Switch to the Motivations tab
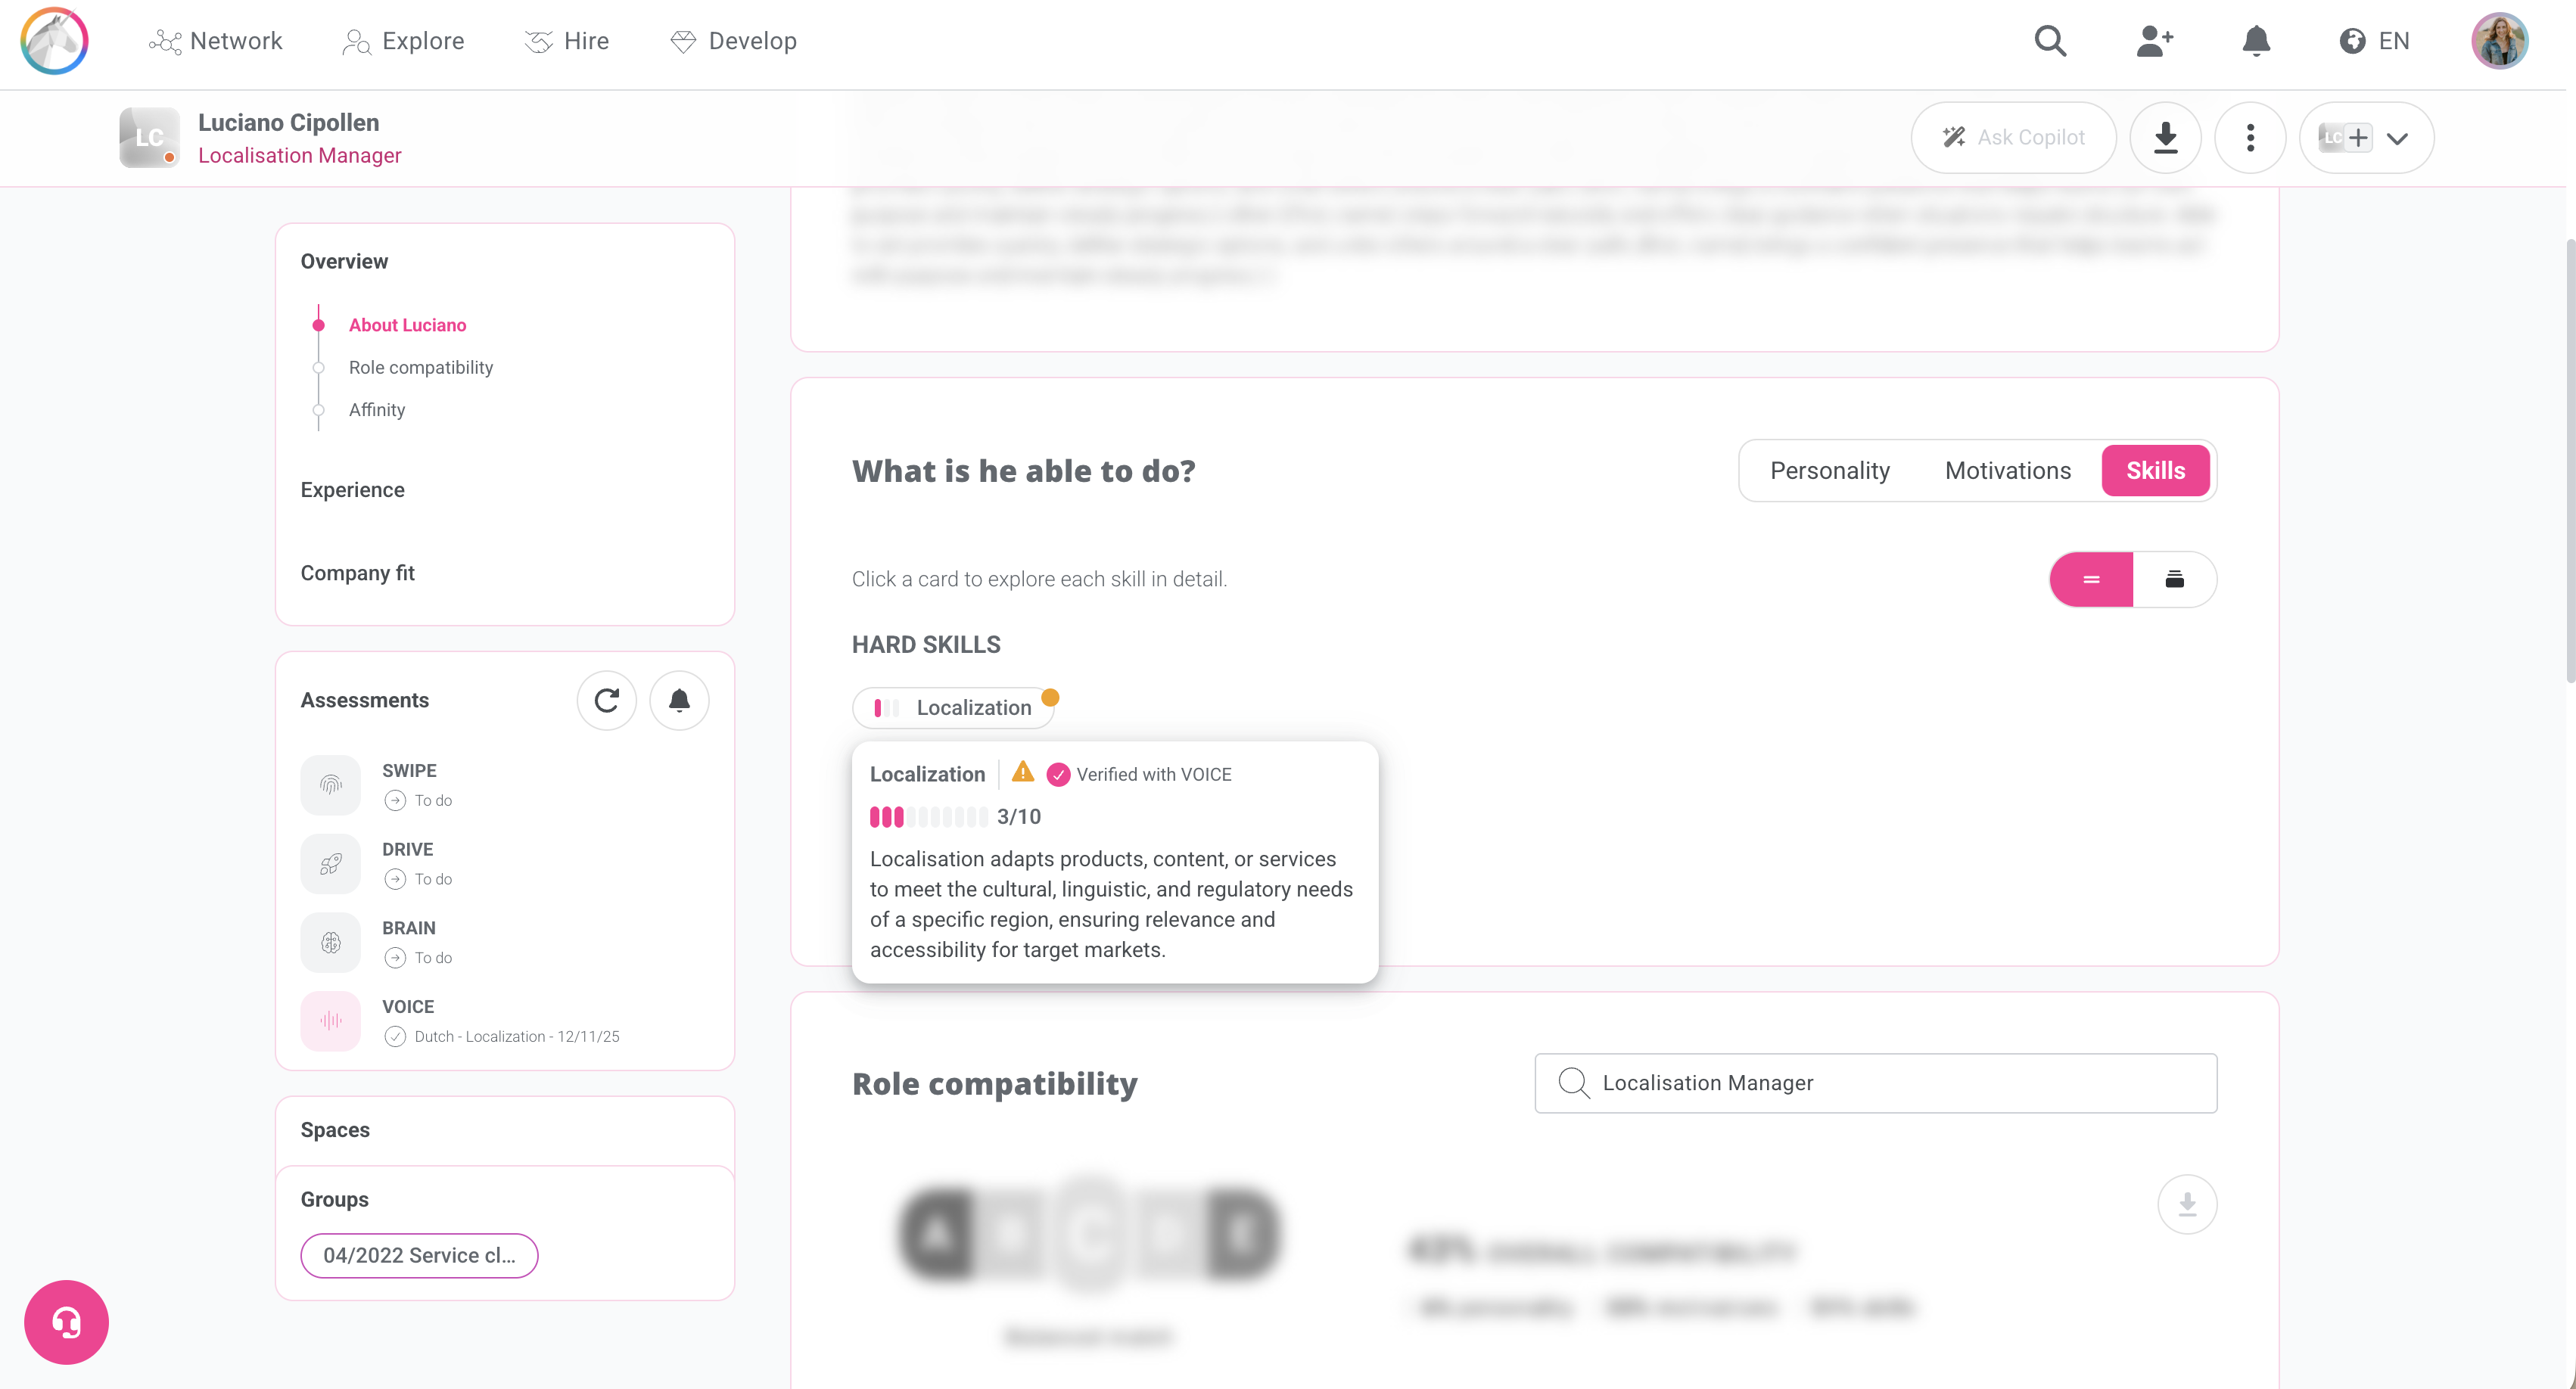Screen dimensions: 2576x1389 pyautogui.click(x=2007, y=470)
